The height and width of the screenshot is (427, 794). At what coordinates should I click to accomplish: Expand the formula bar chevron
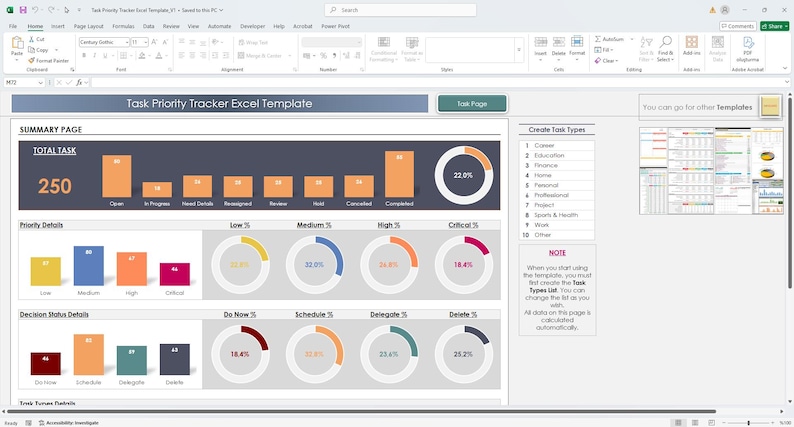click(x=787, y=82)
